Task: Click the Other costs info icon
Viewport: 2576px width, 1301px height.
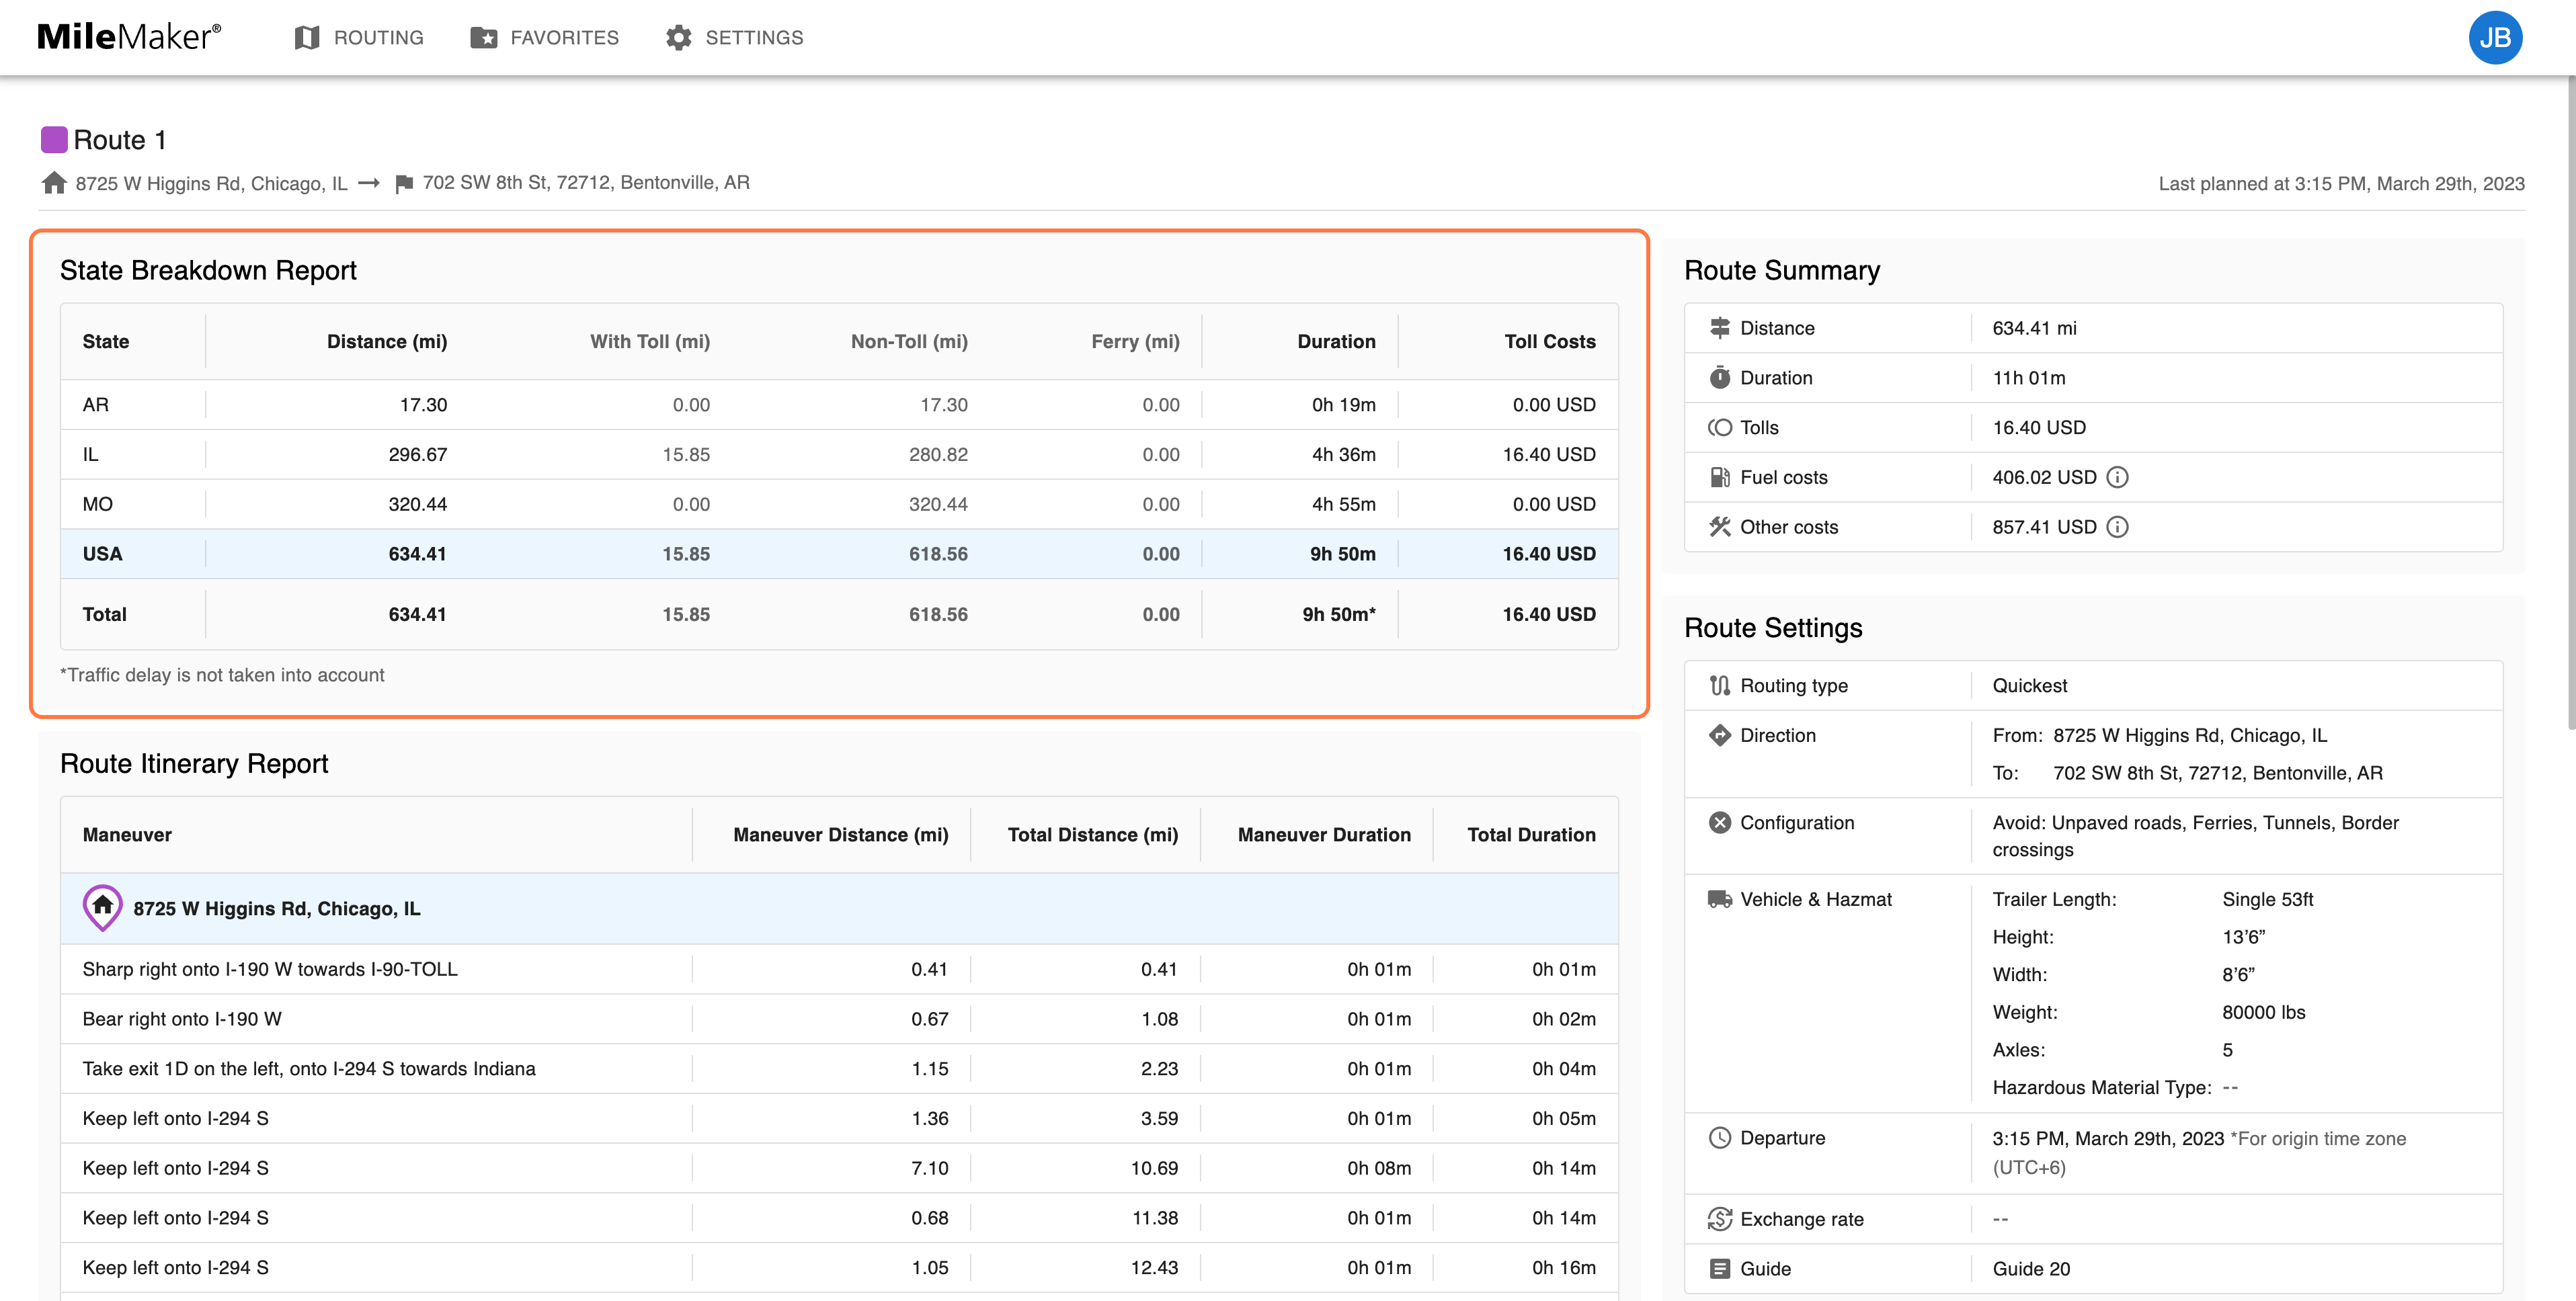Action: (x=2117, y=528)
